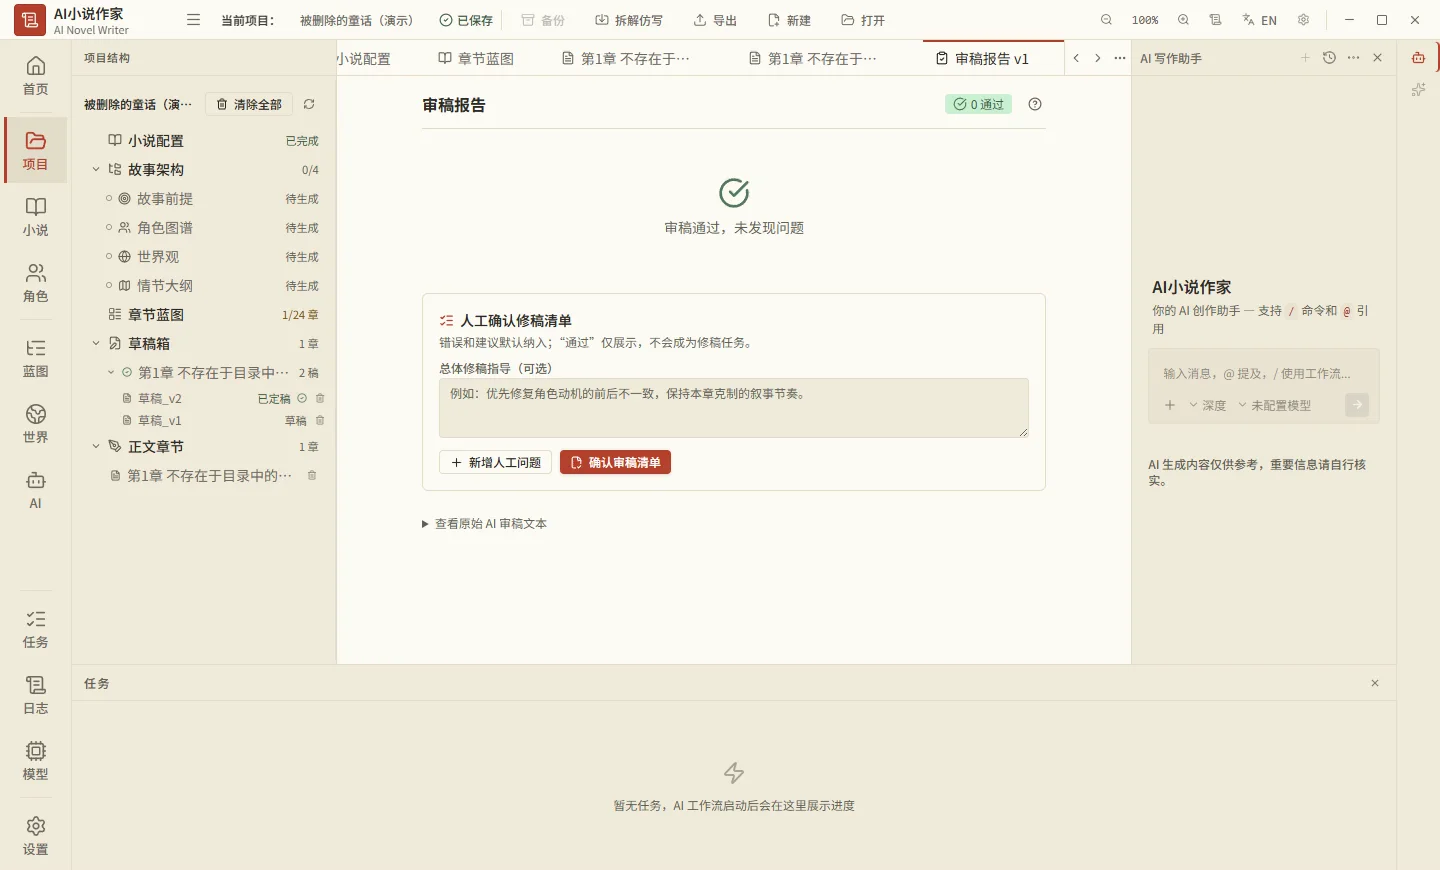
Task: Open the 蓝图 blueprint sidebar icon
Action: point(36,358)
